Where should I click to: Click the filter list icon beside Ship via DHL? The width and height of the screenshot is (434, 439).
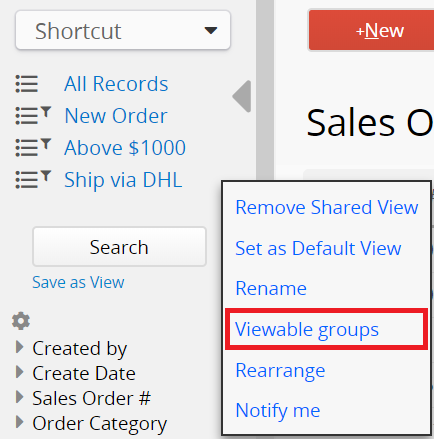(33, 179)
